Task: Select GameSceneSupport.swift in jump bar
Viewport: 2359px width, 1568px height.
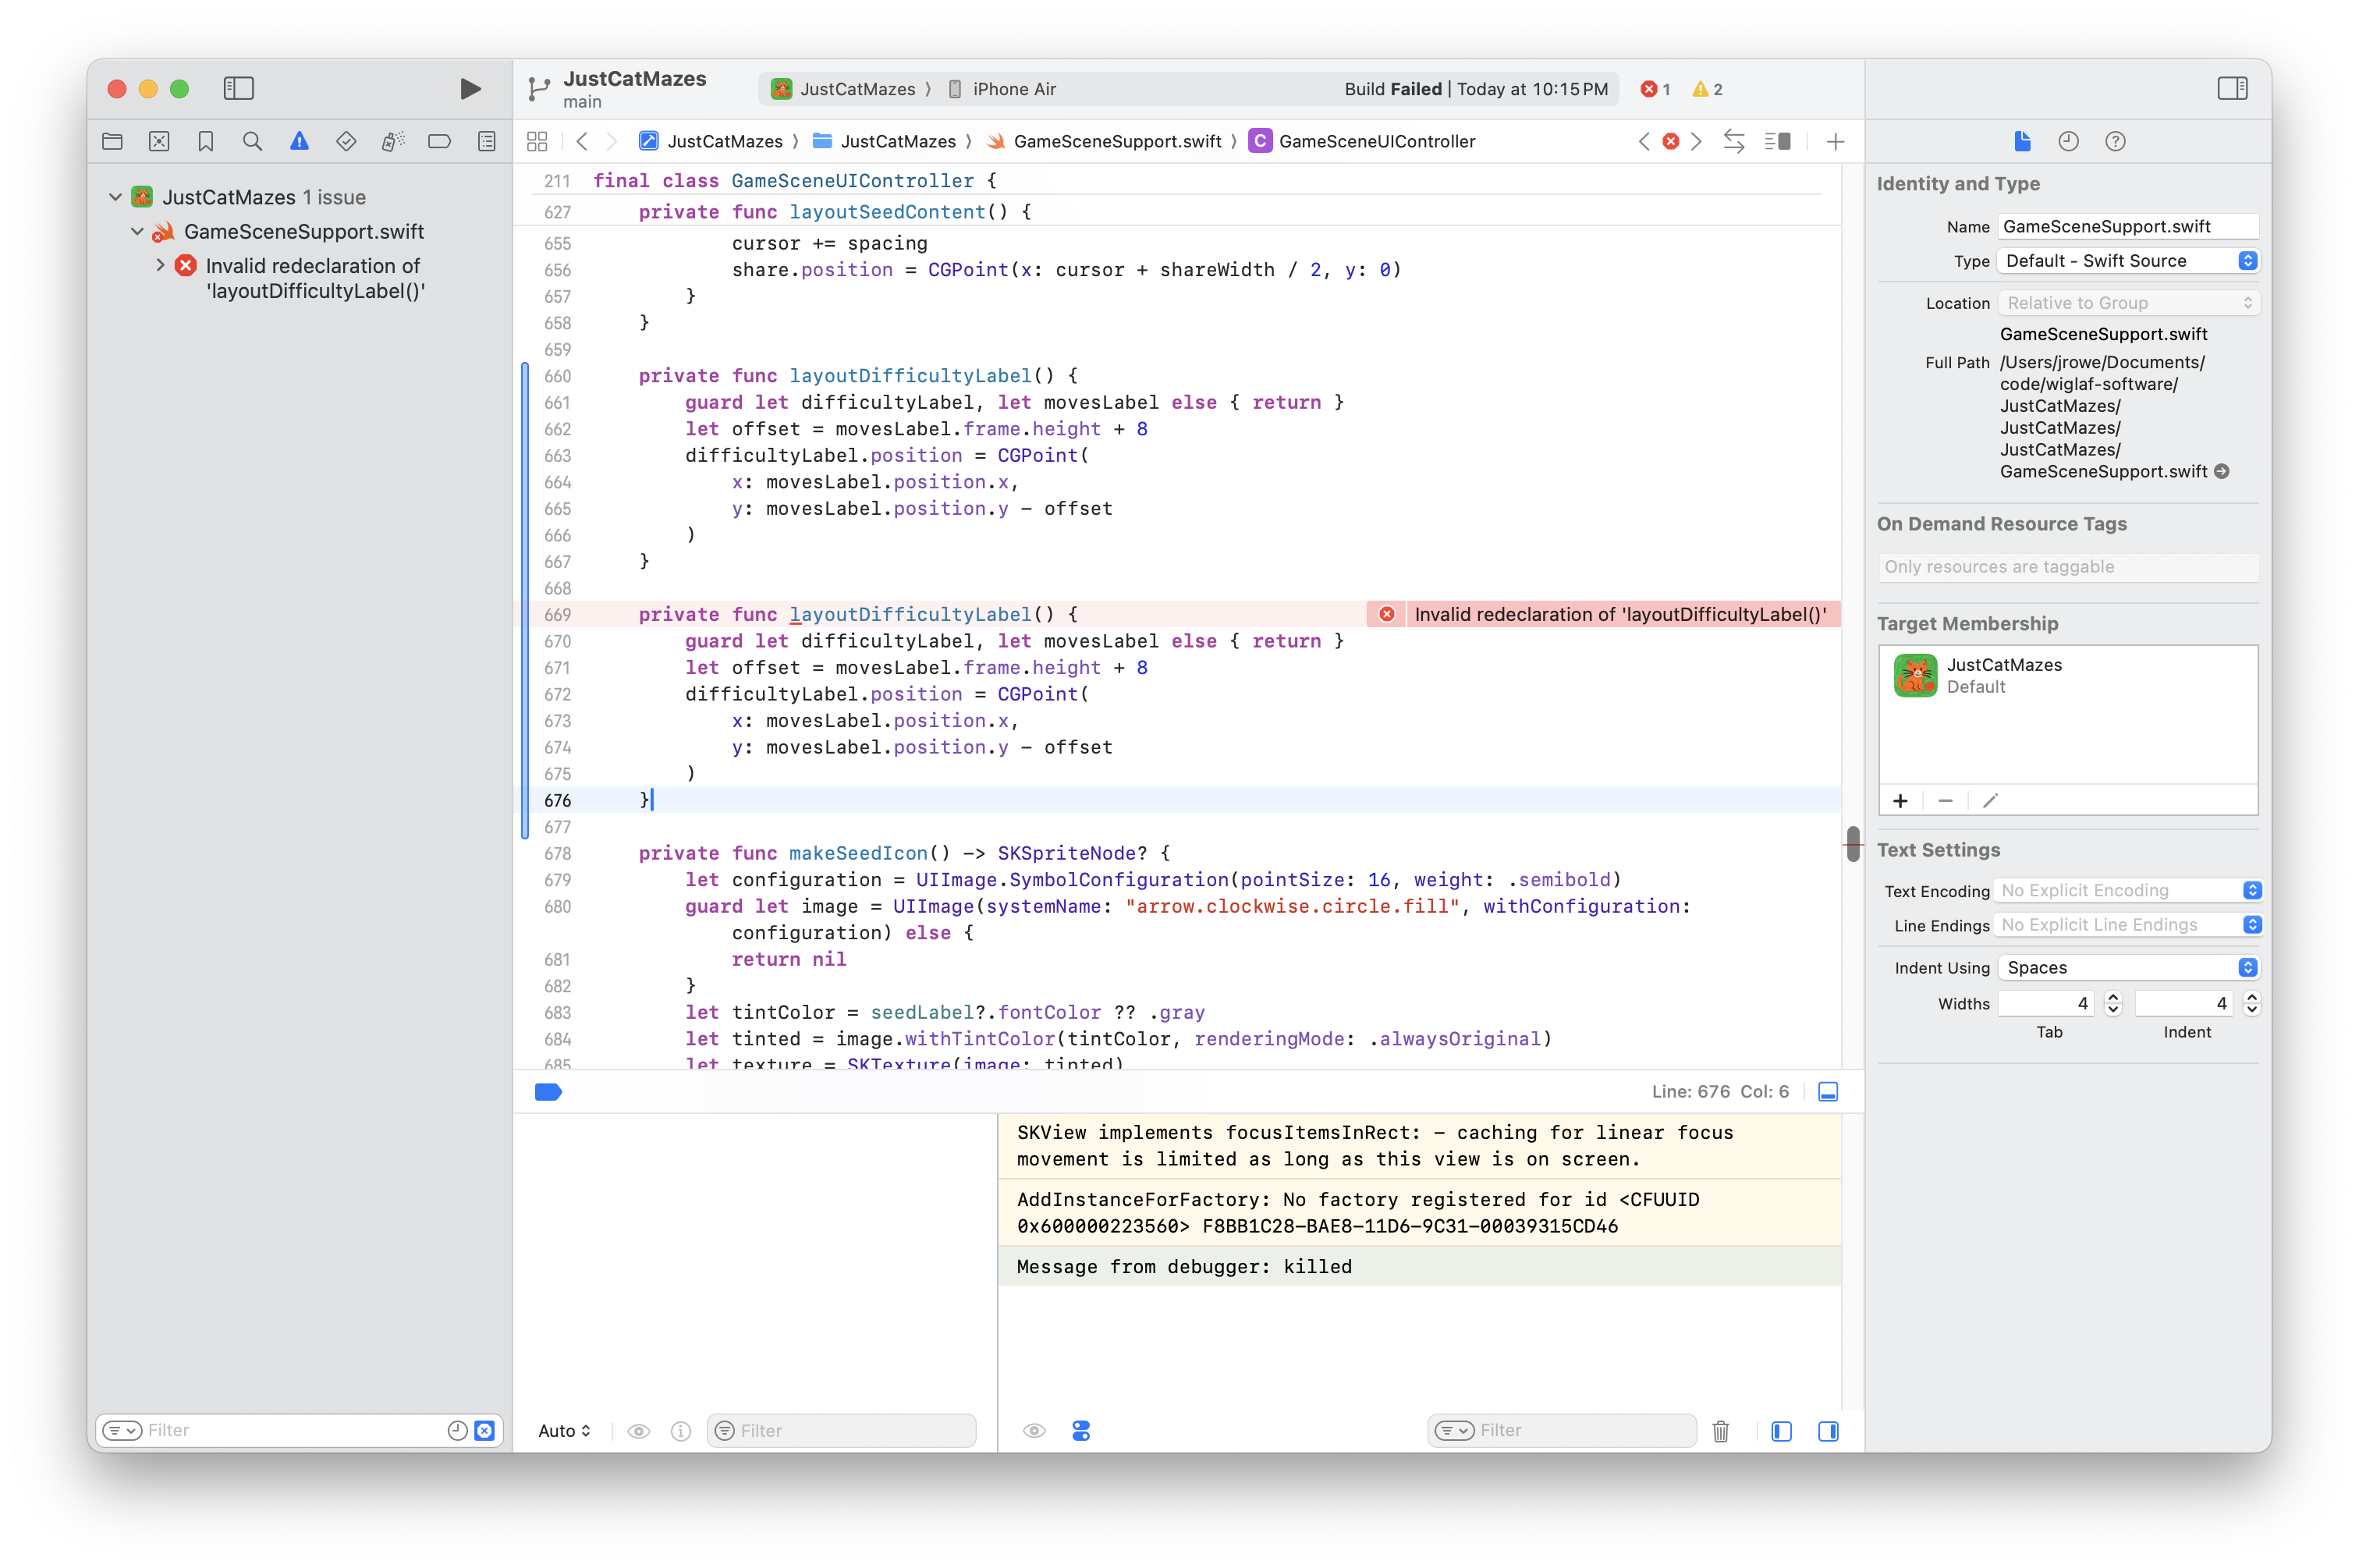Action: click(x=1116, y=141)
